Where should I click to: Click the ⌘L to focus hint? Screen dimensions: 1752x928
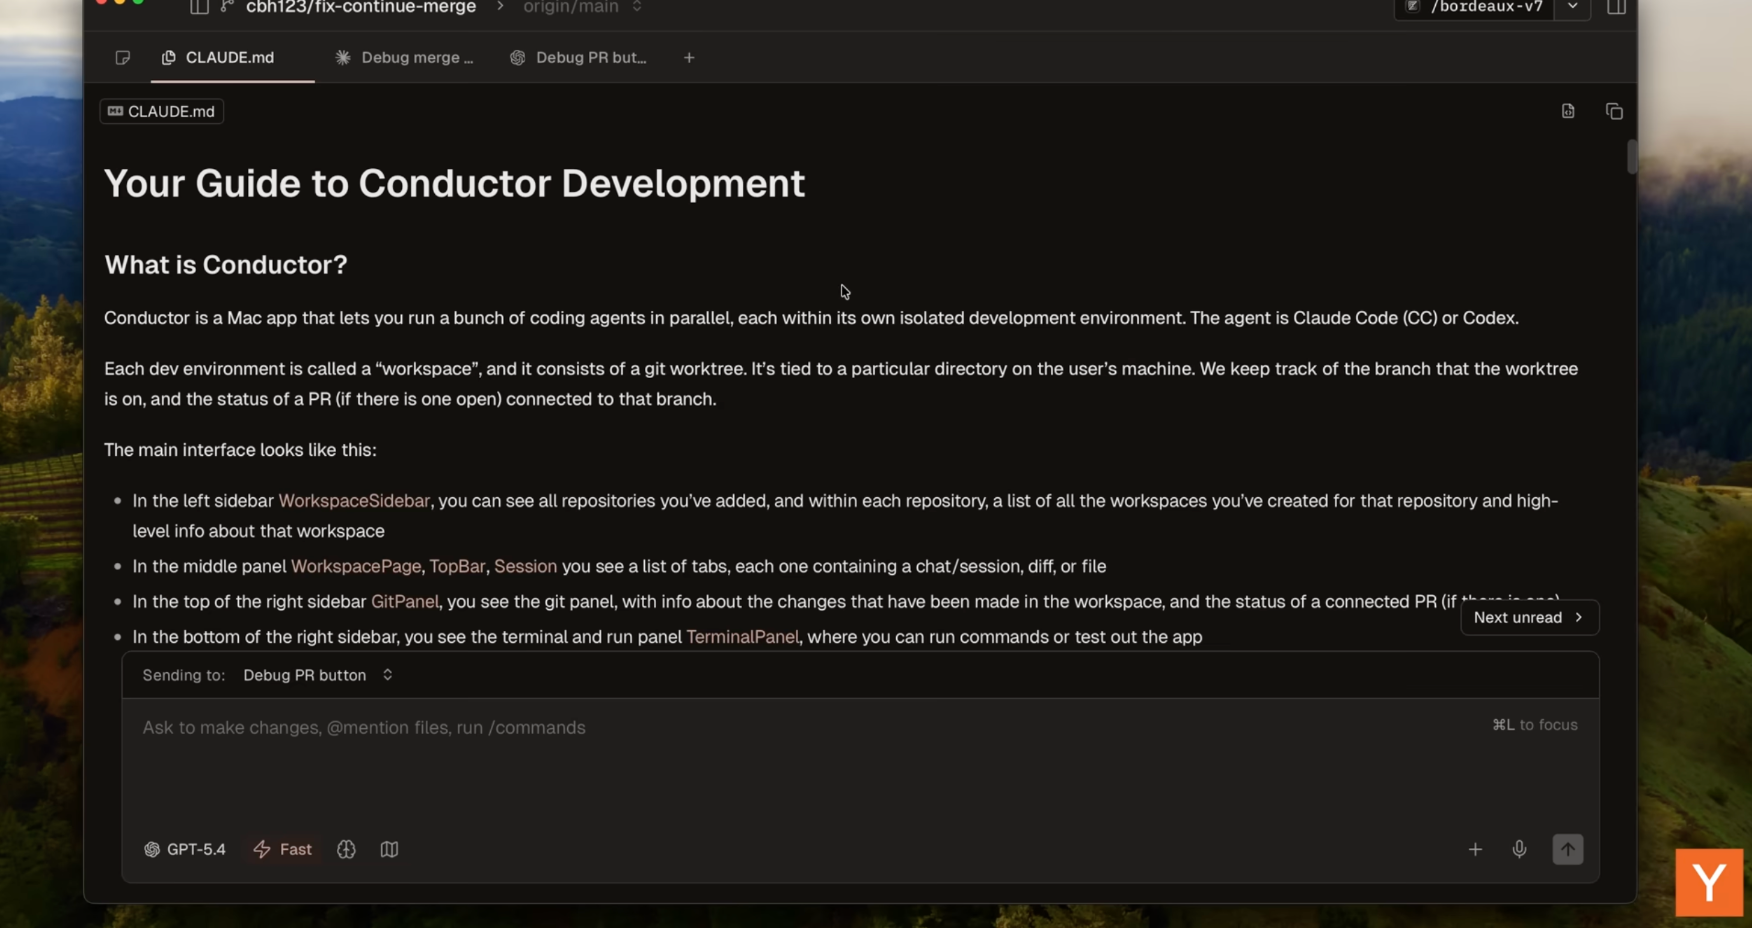[1535, 725]
